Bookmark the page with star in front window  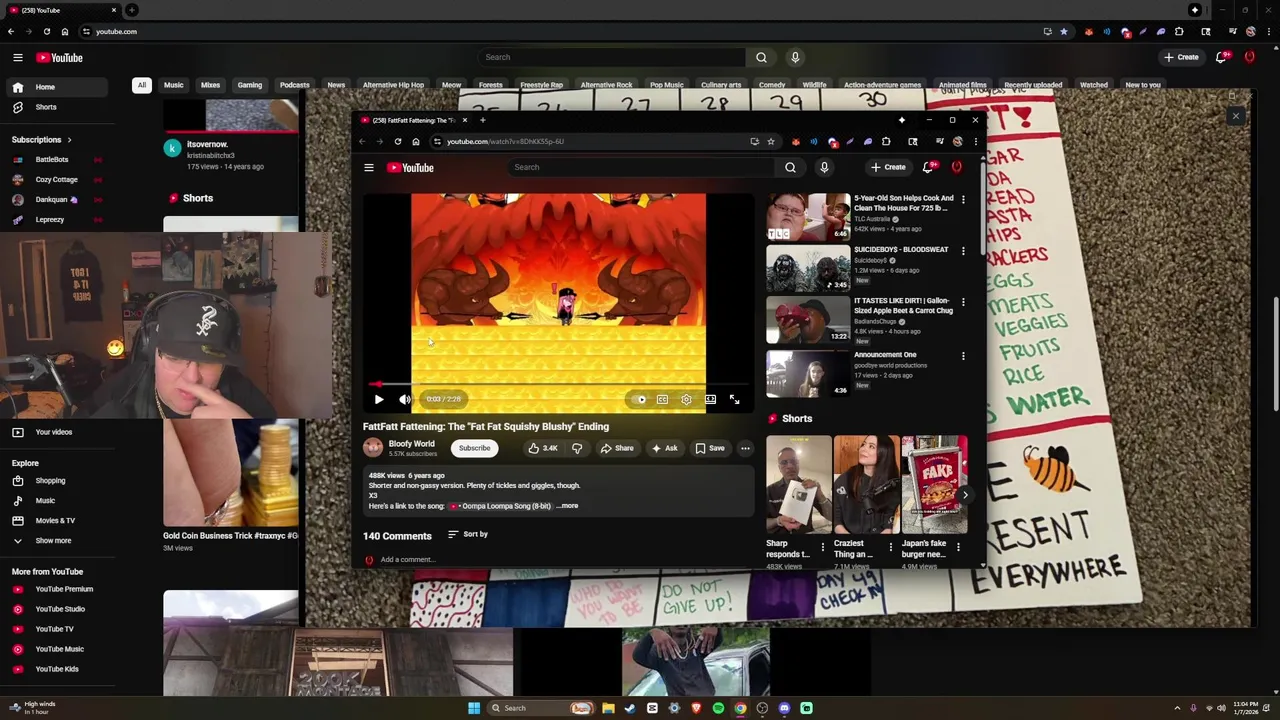click(770, 142)
